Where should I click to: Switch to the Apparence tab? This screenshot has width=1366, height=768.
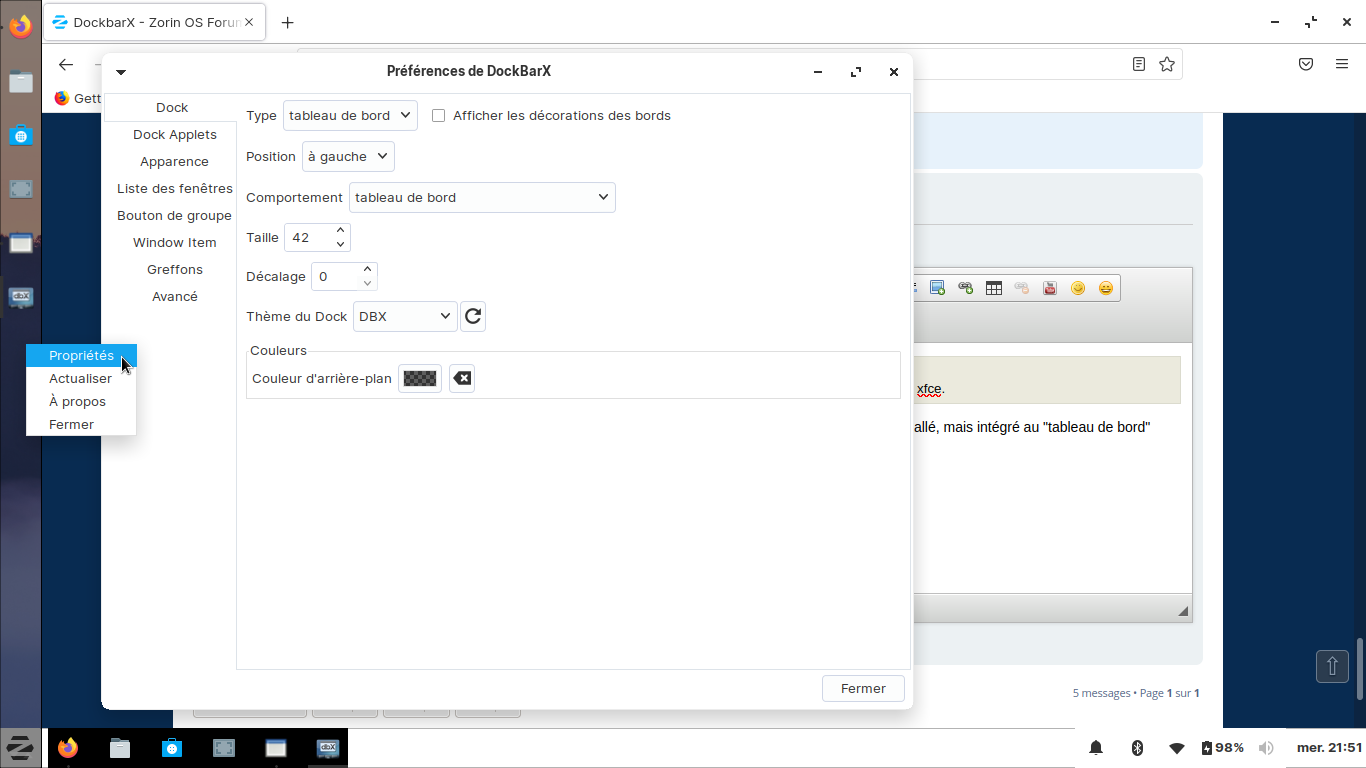tap(174, 162)
